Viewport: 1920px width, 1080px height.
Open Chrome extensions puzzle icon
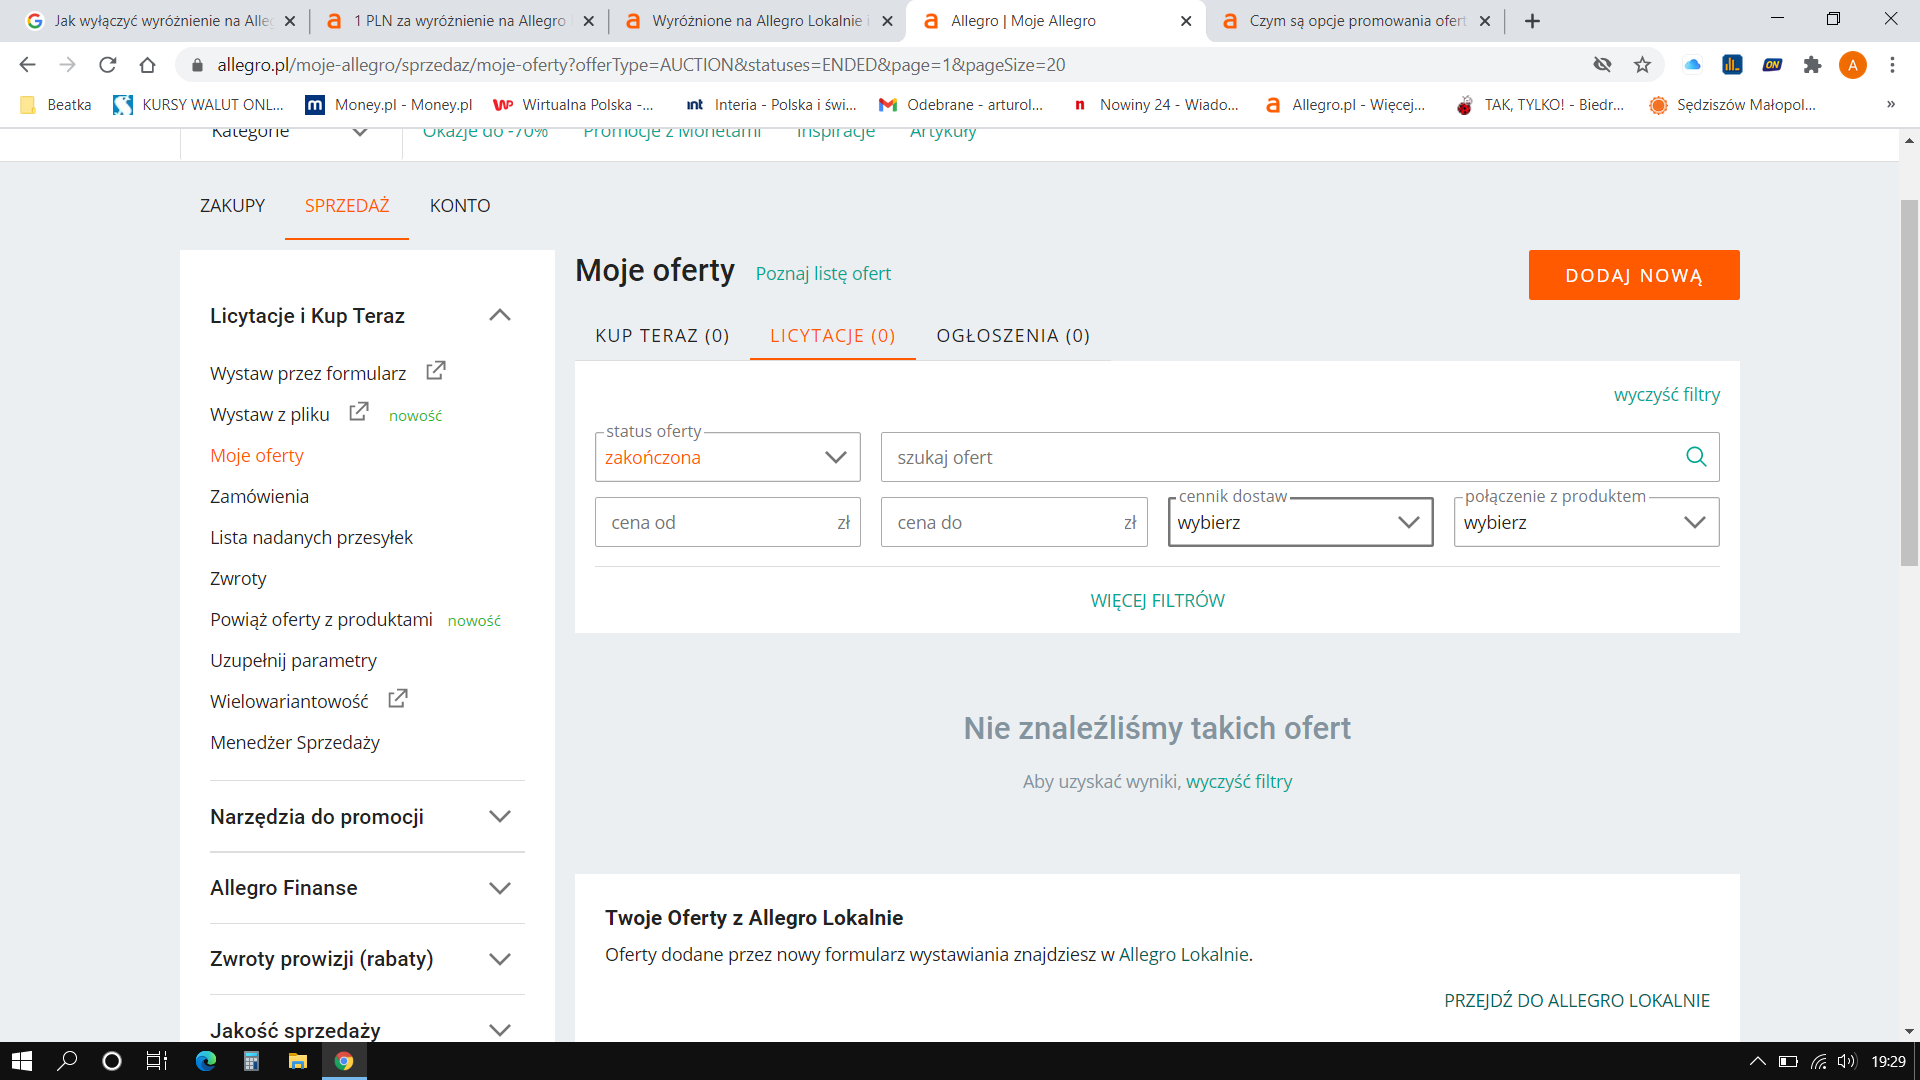pos(1812,65)
